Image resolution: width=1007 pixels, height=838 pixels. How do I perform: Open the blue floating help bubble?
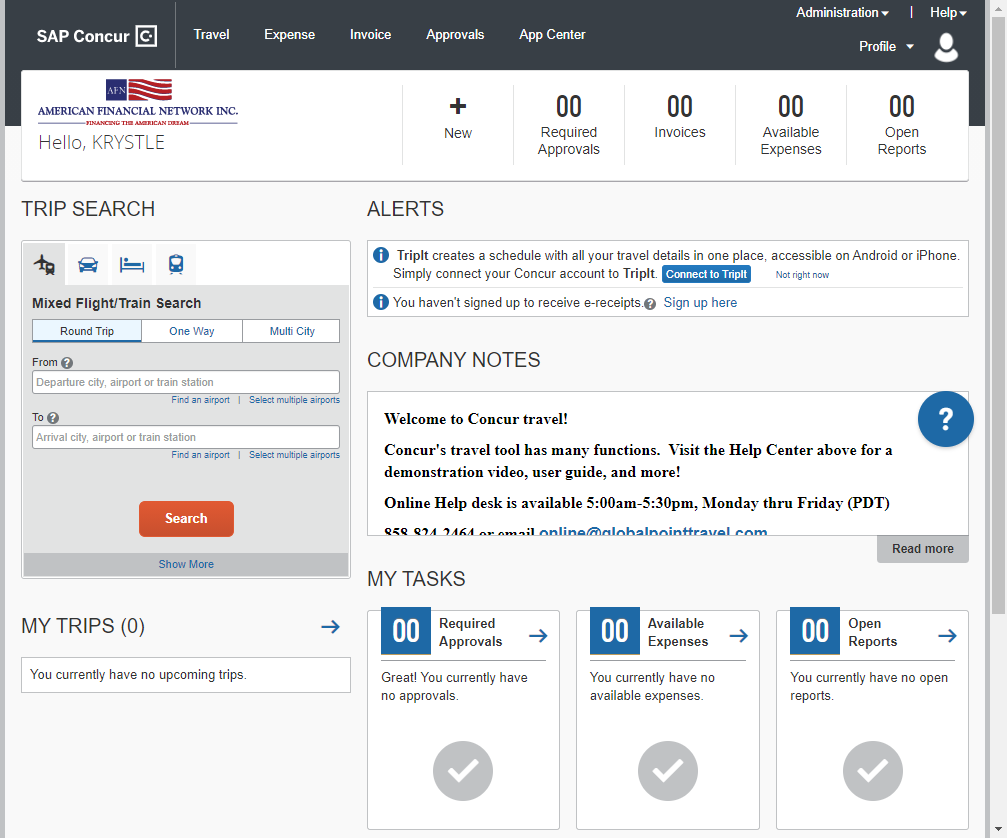945,419
